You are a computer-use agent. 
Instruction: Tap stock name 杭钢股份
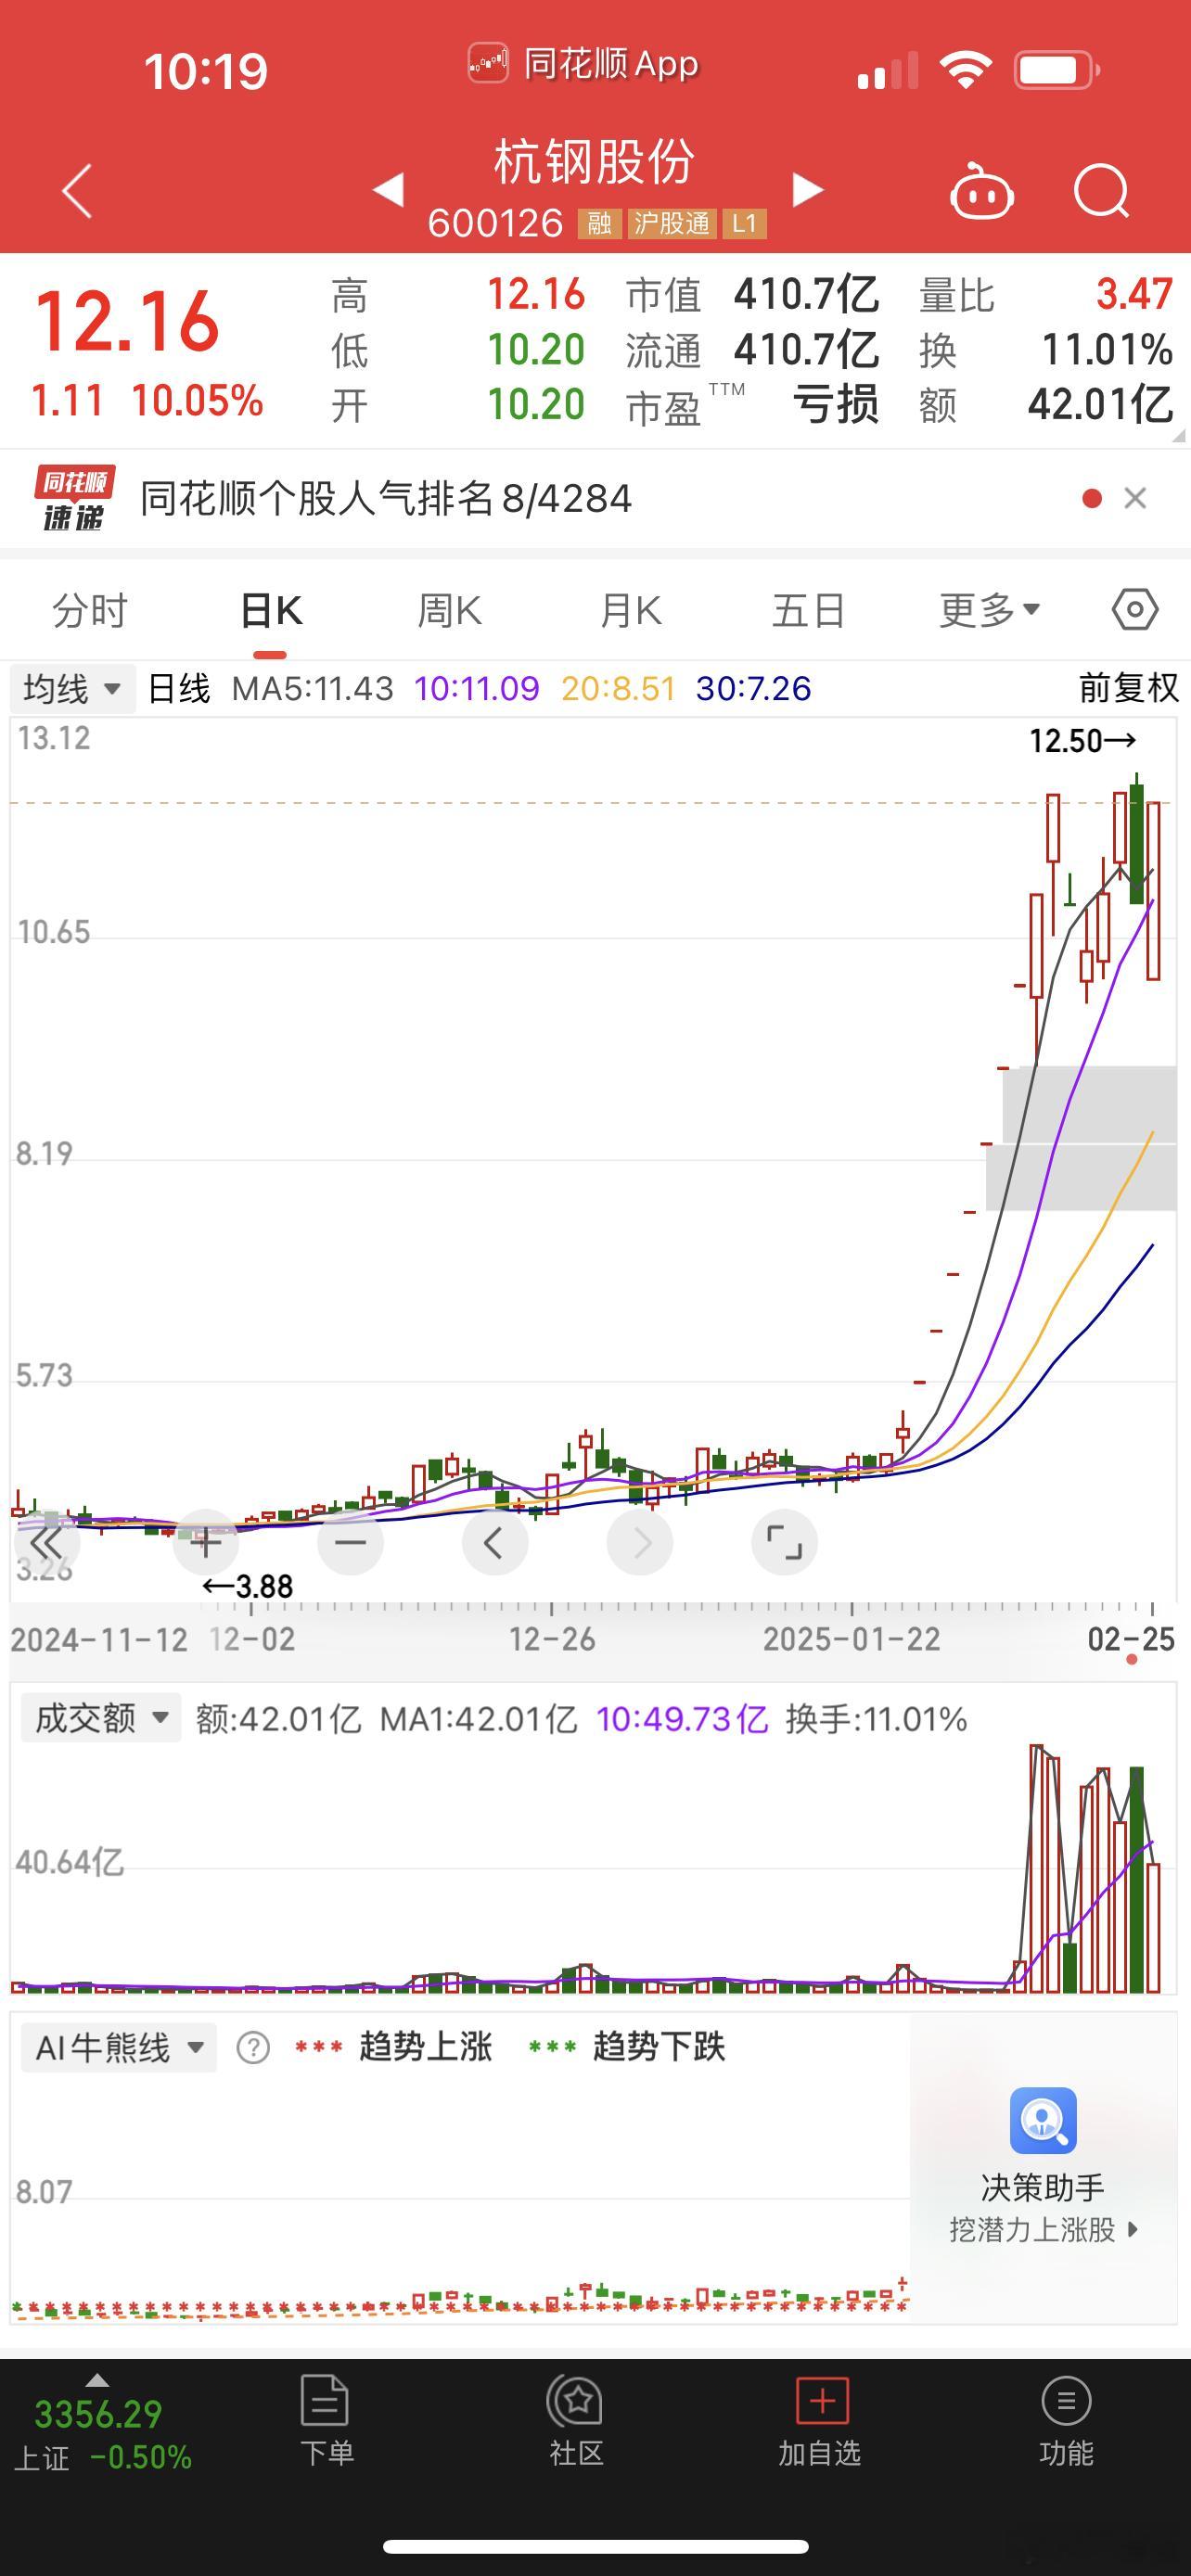pos(595,161)
